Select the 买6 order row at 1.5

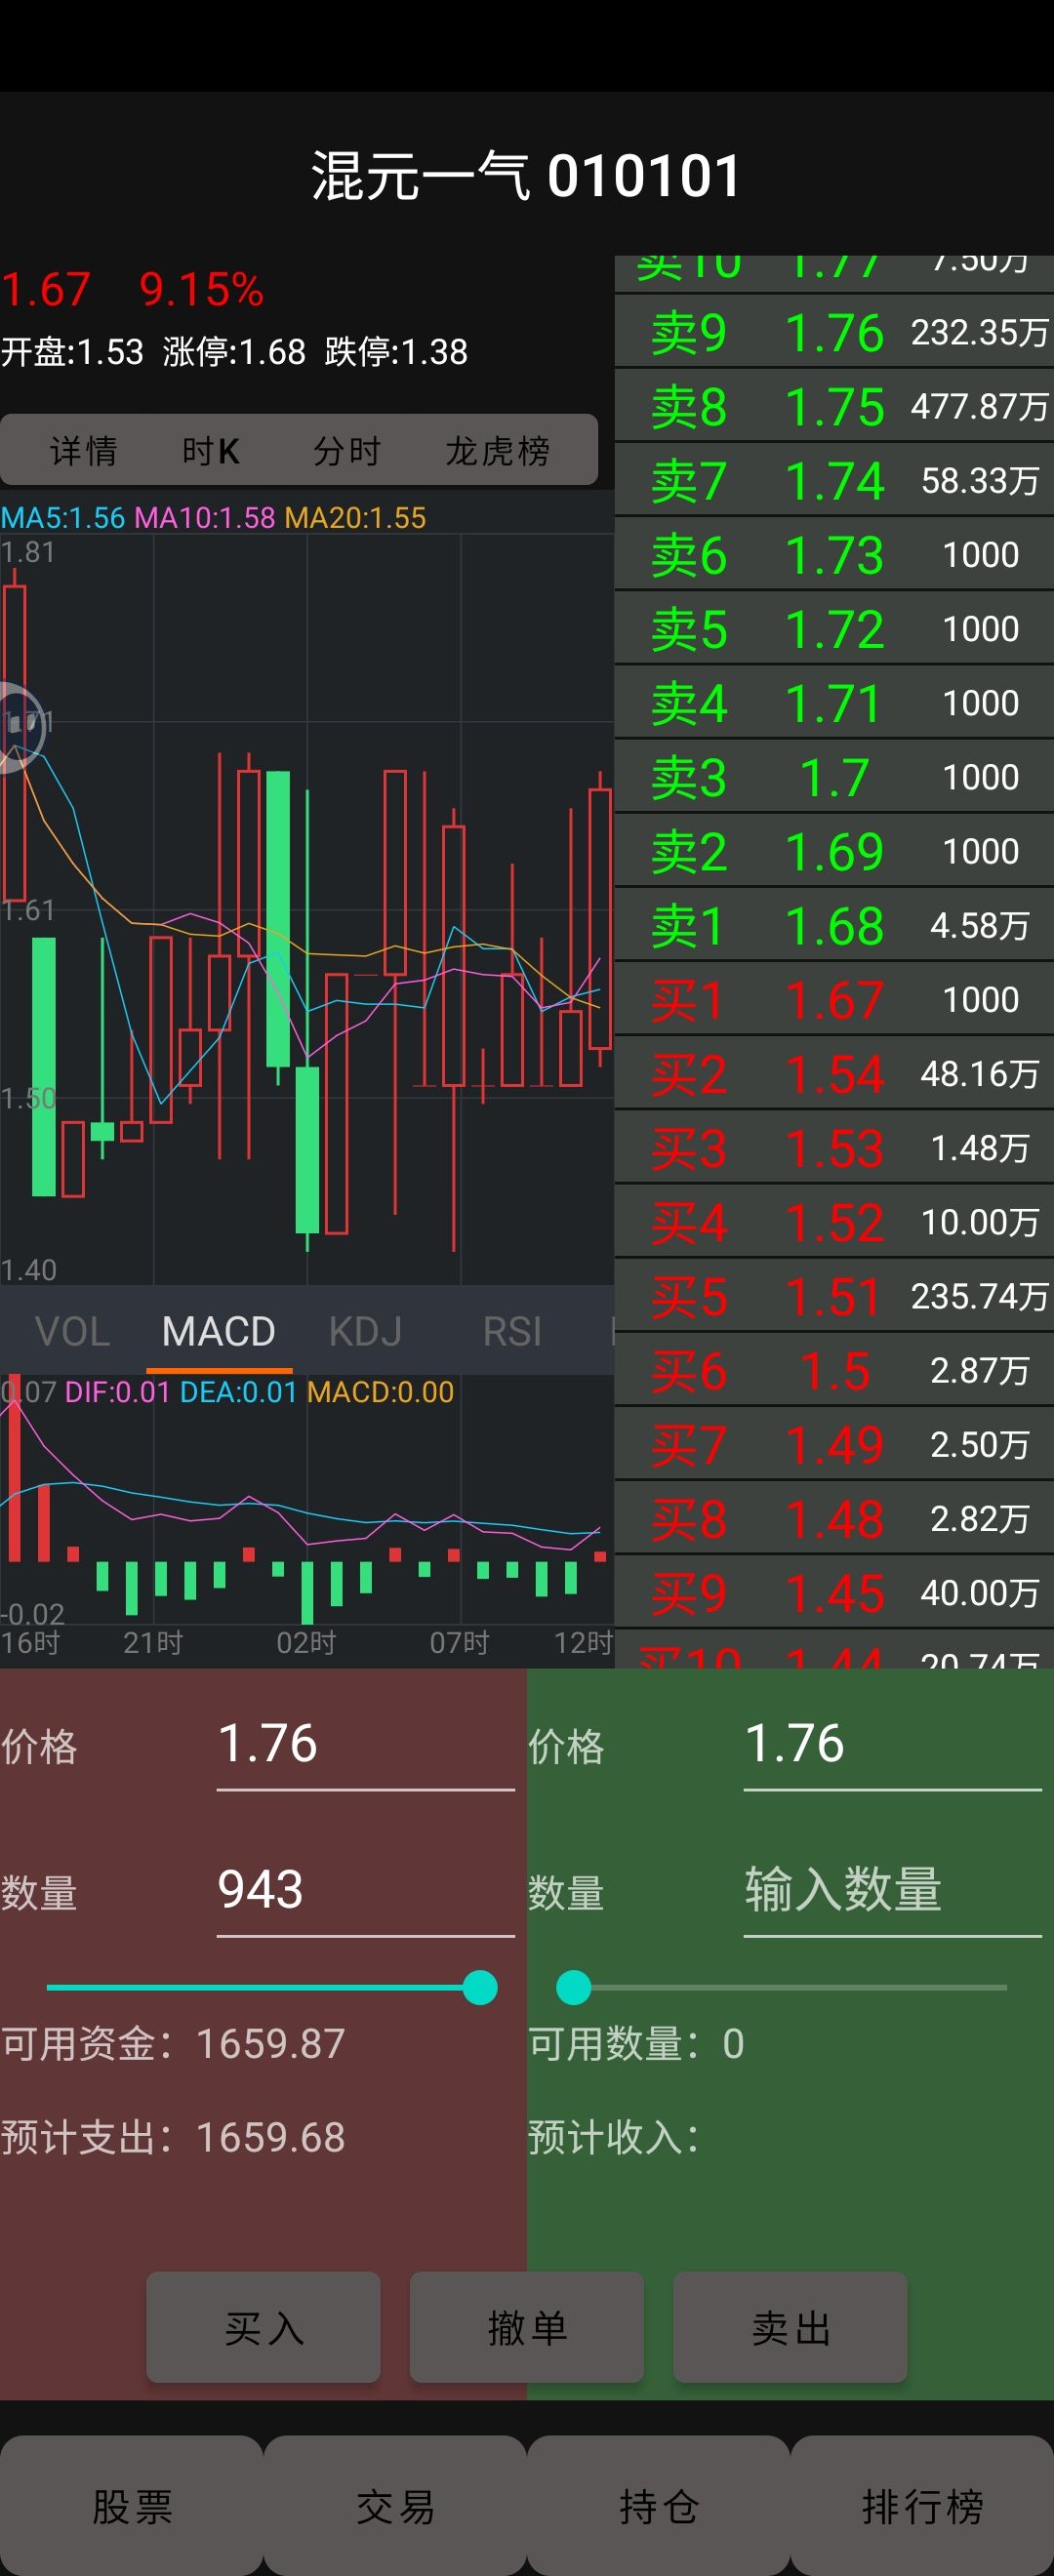[x=834, y=1370]
